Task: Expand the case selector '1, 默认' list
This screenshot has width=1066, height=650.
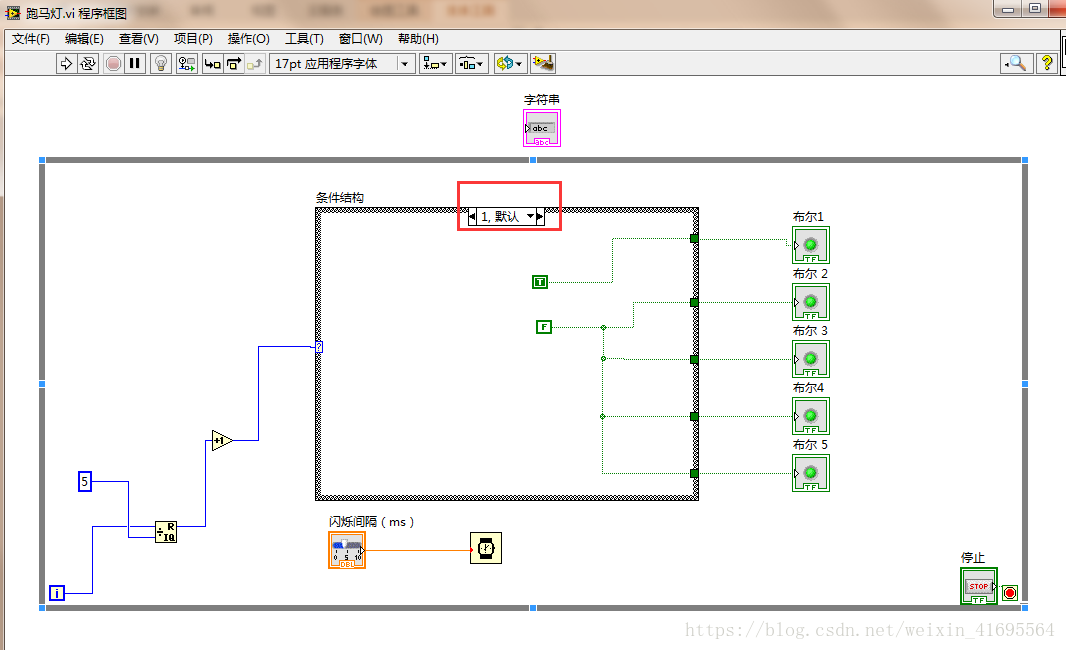Action: (531, 216)
